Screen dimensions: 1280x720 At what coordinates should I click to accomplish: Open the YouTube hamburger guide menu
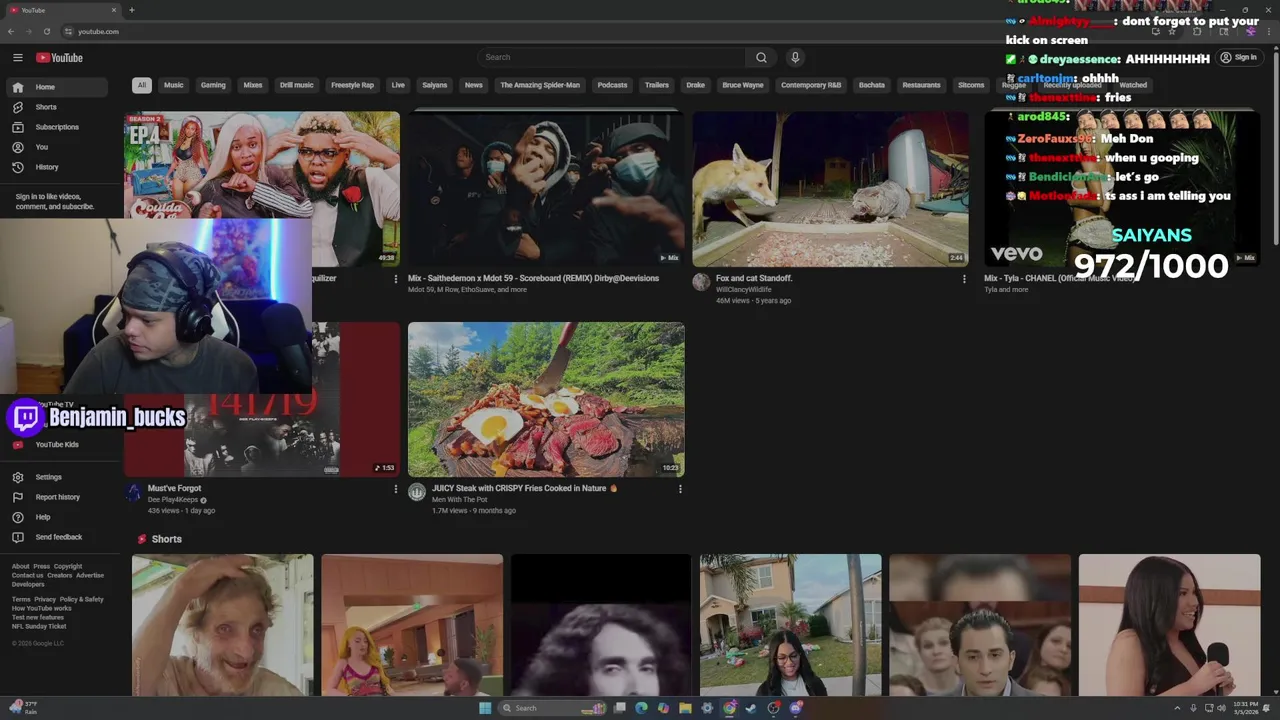18,58
